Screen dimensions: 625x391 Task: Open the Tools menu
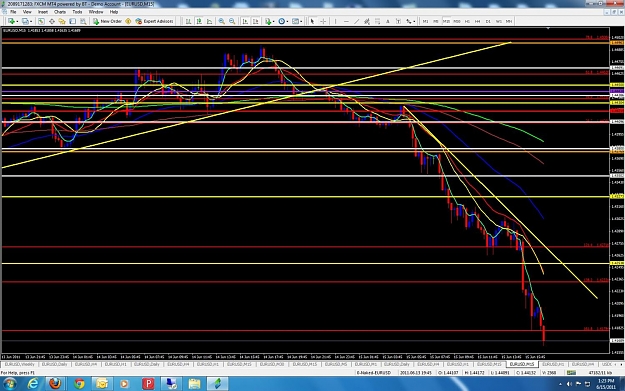(77, 12)
